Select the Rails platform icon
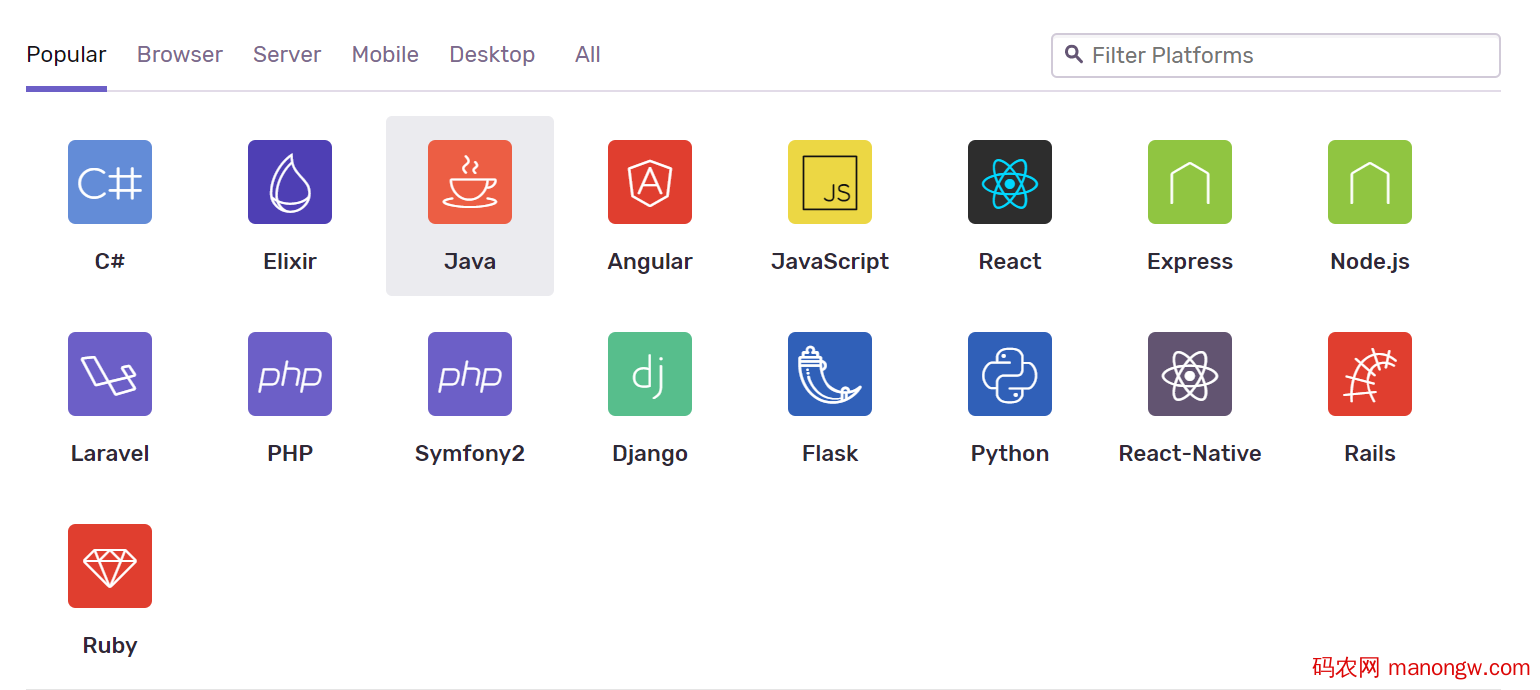The image size is (1540, 690). click(x=1370, y=374)
